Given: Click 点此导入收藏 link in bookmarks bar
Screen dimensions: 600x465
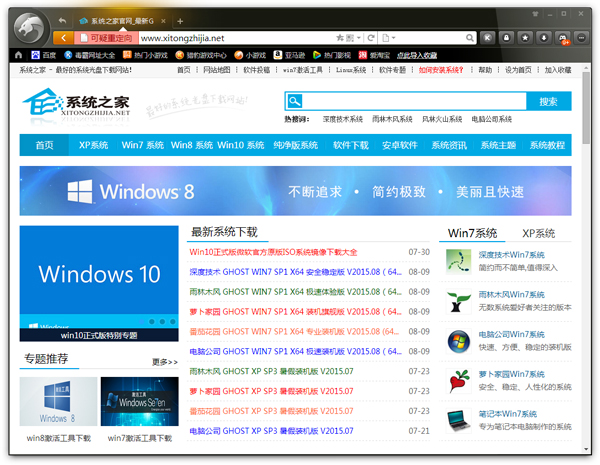Looking at the screenshot, I should [417, 55].
